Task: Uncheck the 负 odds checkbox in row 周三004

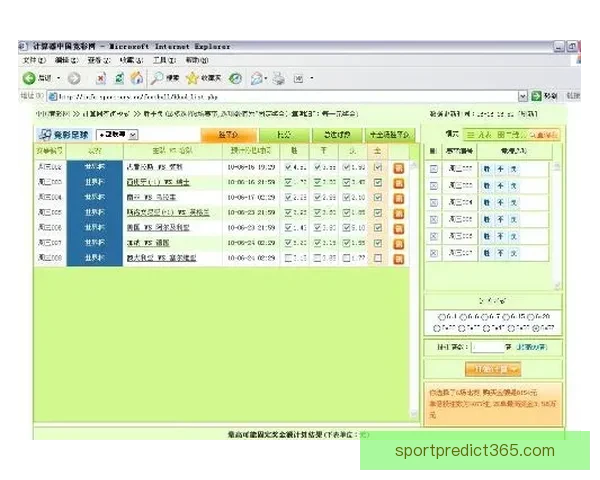Action: (346, 197)
